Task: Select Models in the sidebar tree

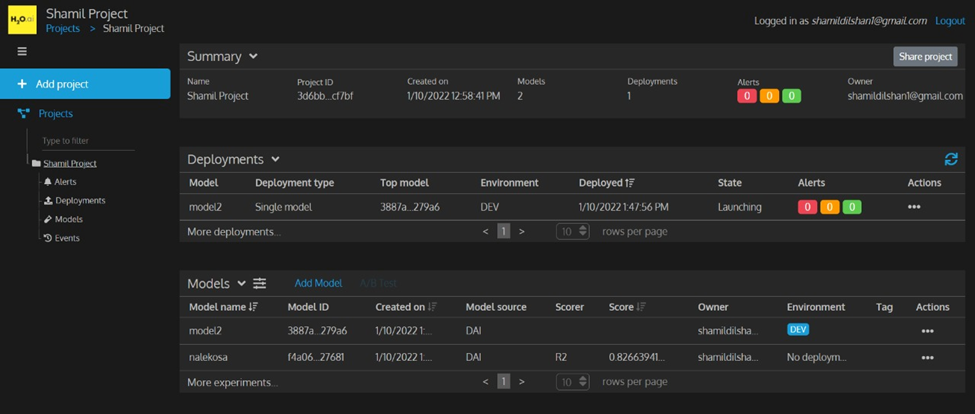Action: click(68, 219)
